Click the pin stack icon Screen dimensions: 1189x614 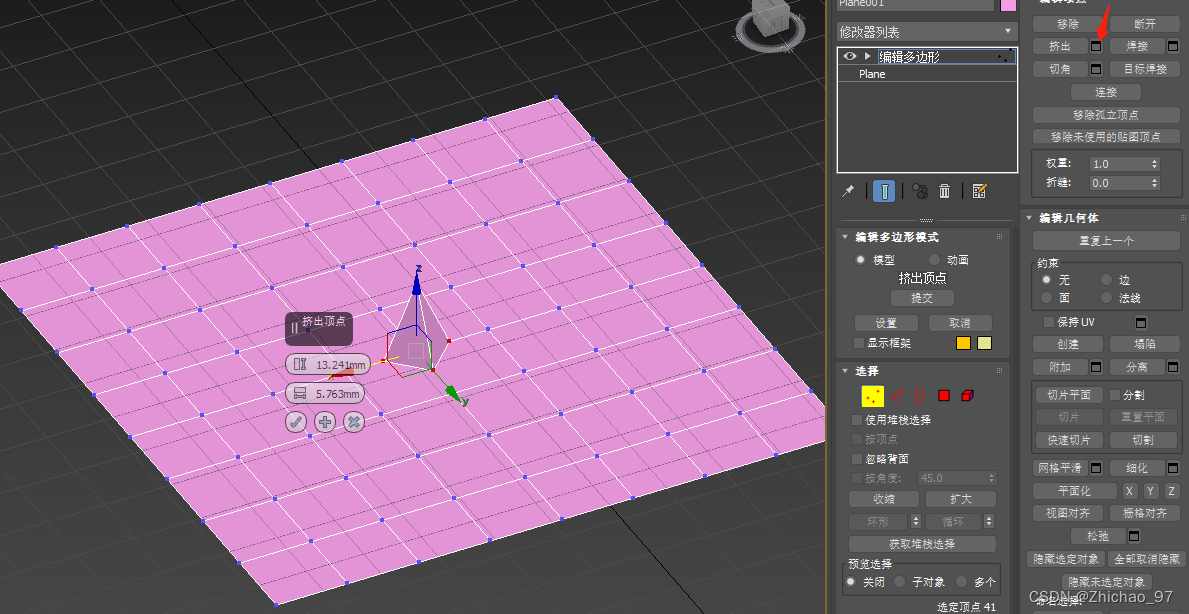(849, 191)
